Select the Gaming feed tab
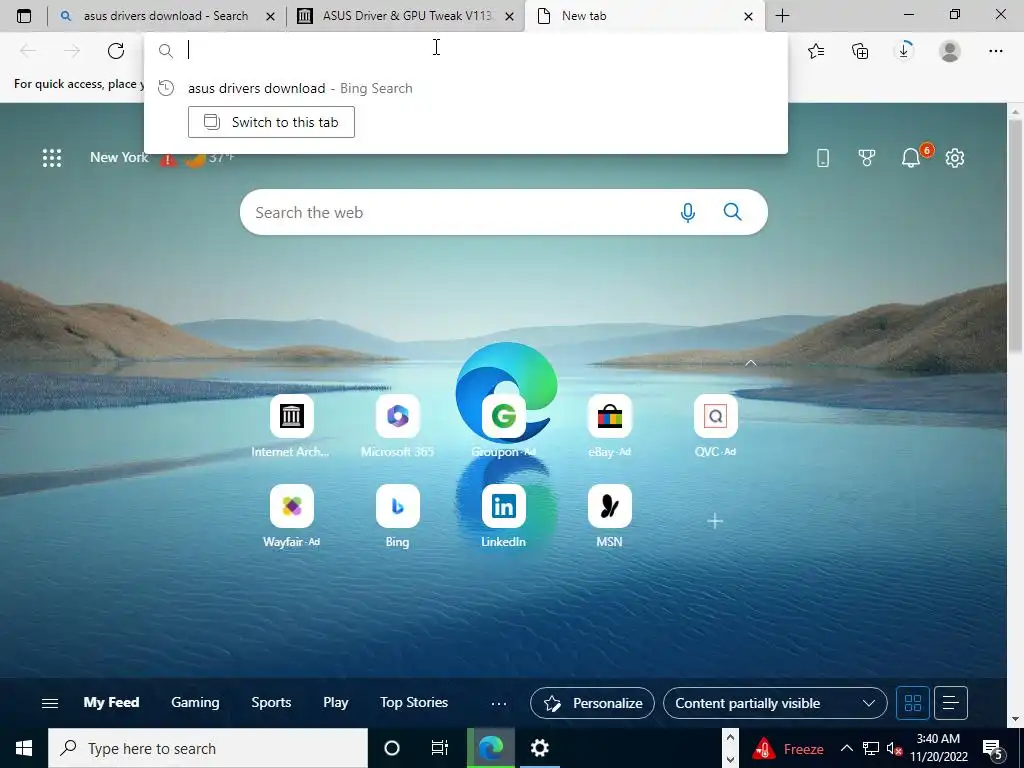The image size is (1024, 768). click(195, 702)
